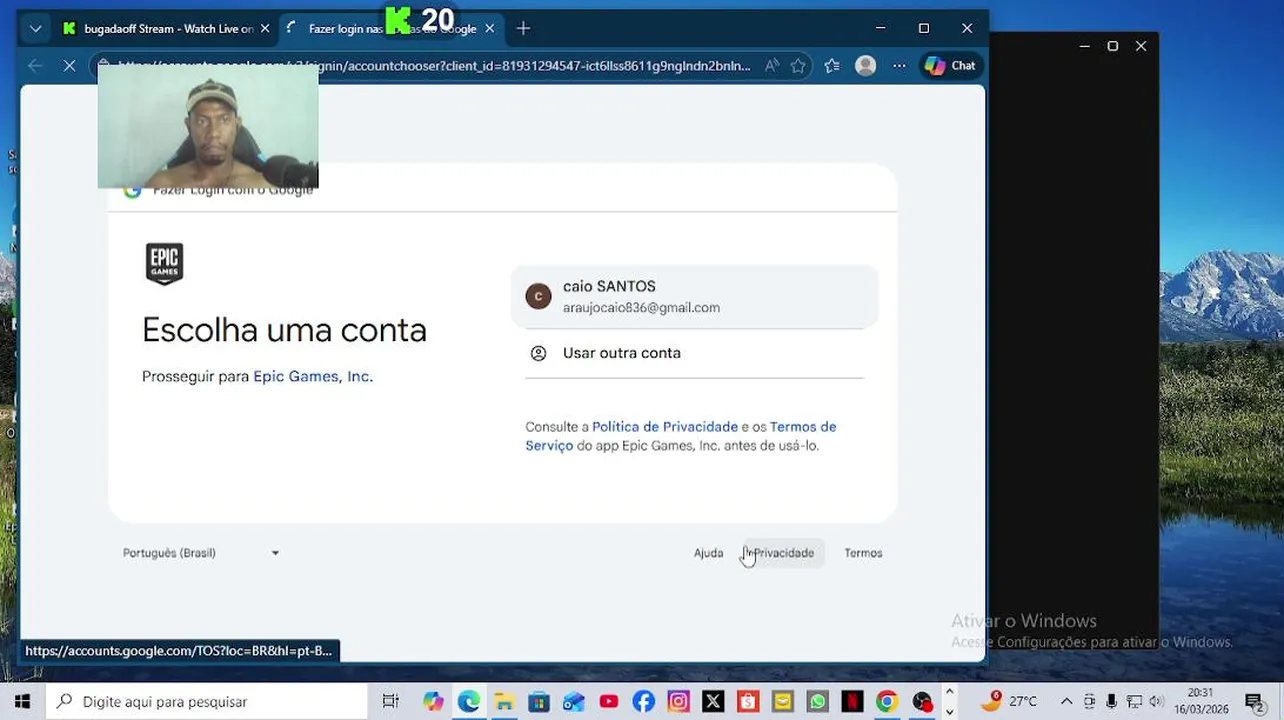Screen dimensions: 1284x720
Task: Open Google Chrome taskbar icon
Action: pyautogui.click(x=887, y=702)
